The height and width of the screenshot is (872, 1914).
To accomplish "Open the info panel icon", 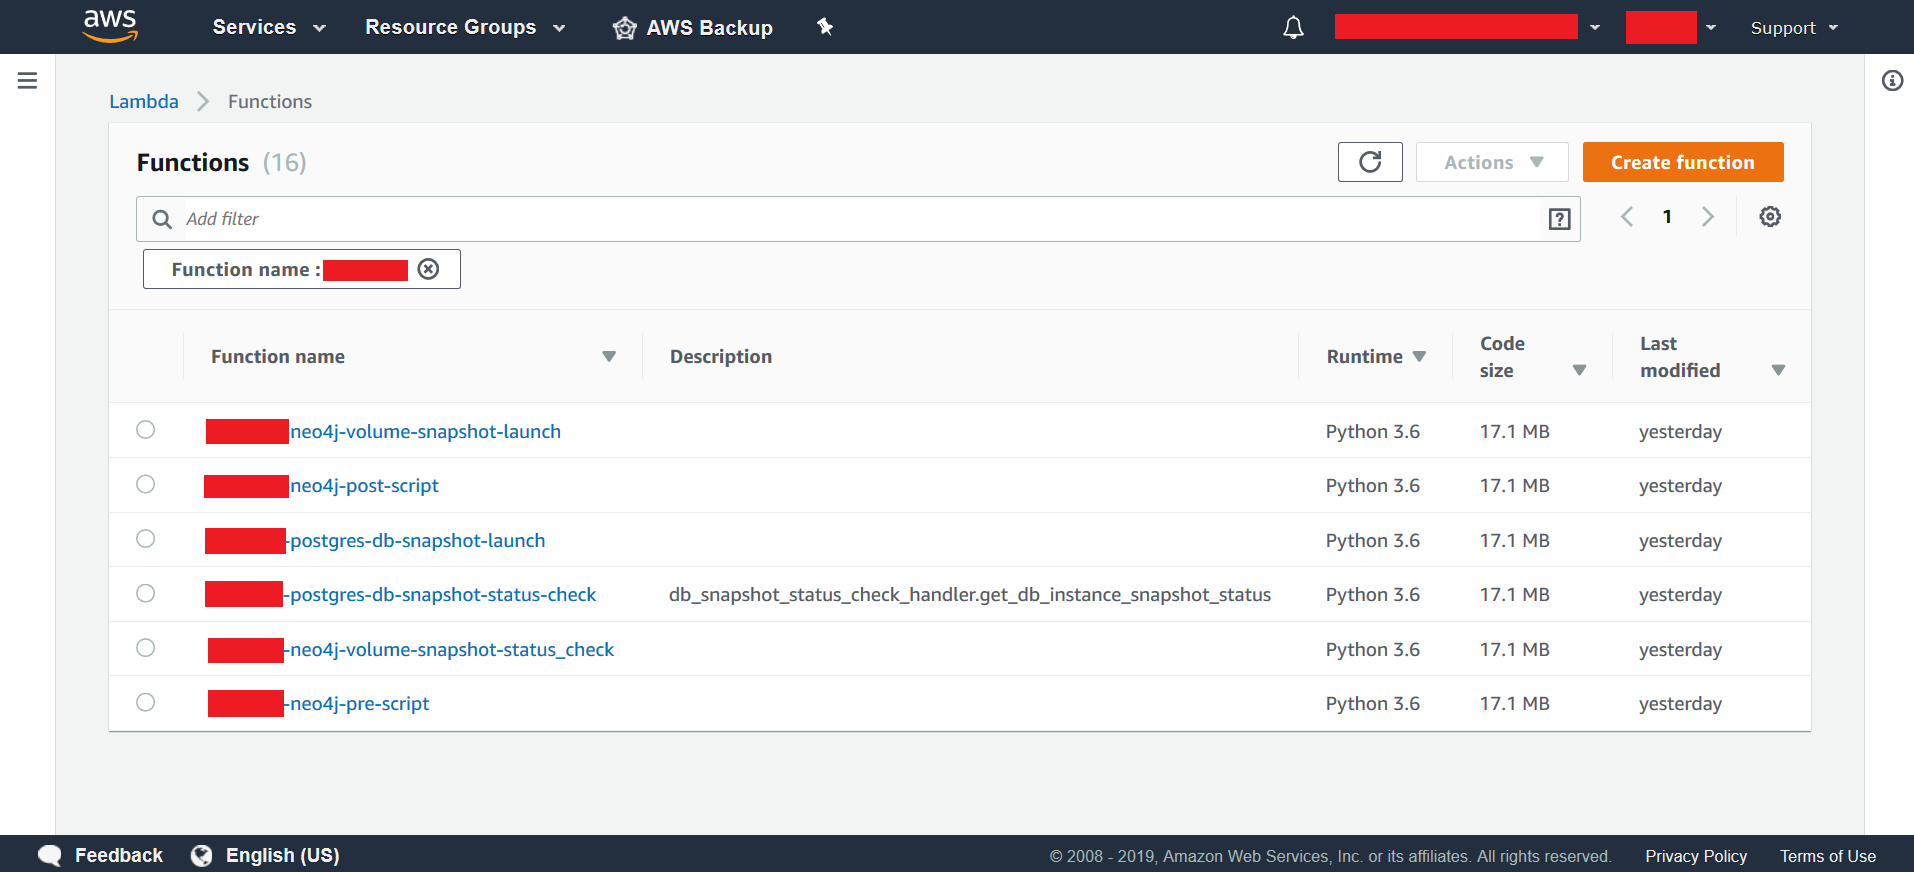I will (x=1892, y=80).
